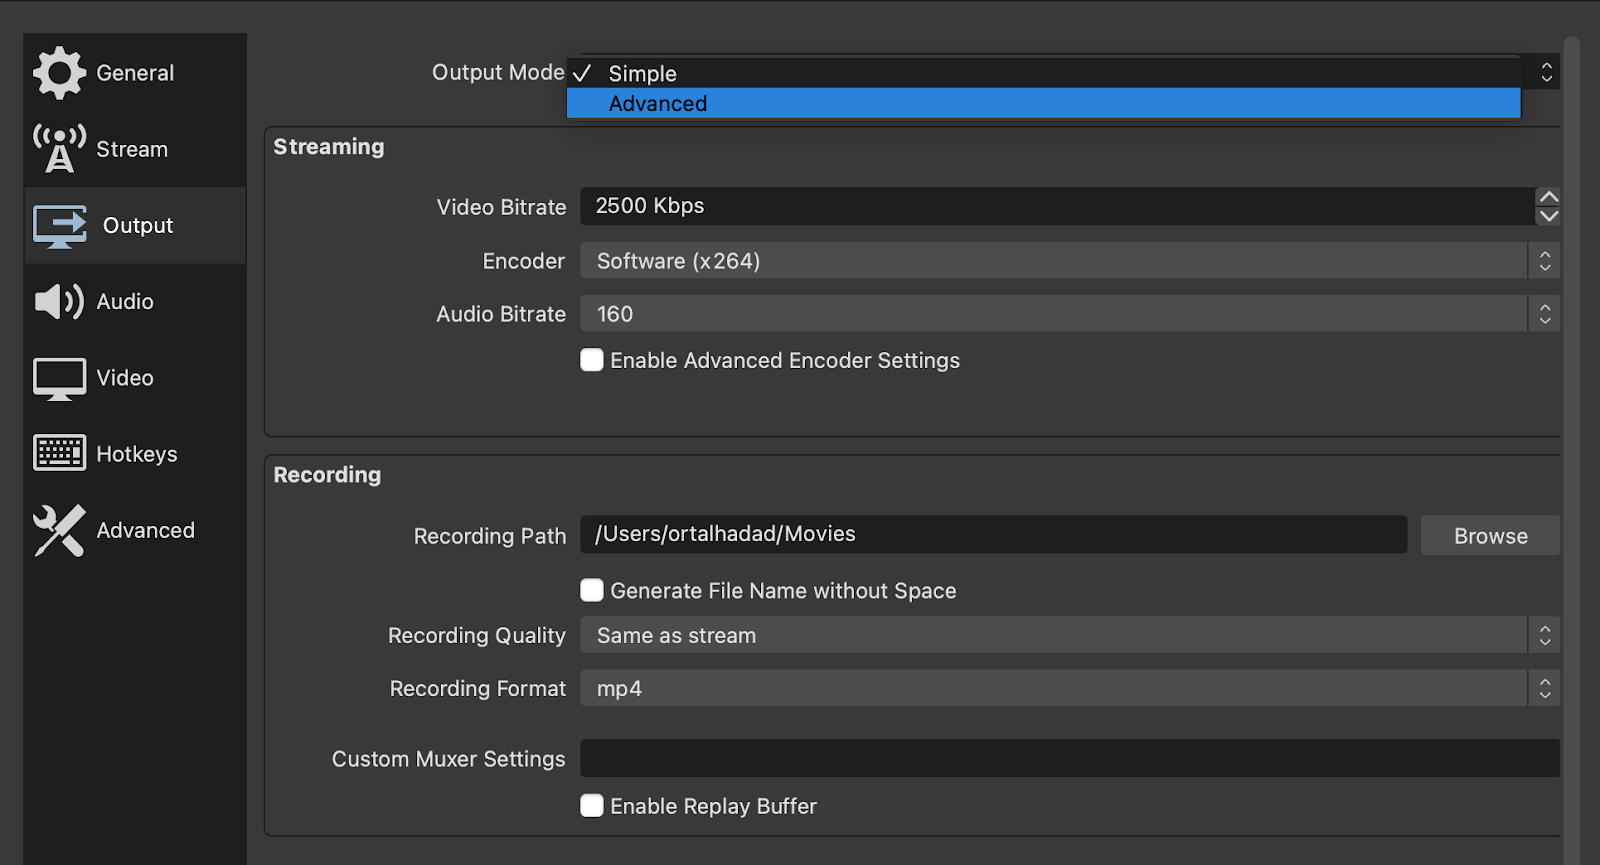Screen dimensions: 1600x865
Task: Click the Output Mode label
Action: pyautogui.click(x=498, y=72)
